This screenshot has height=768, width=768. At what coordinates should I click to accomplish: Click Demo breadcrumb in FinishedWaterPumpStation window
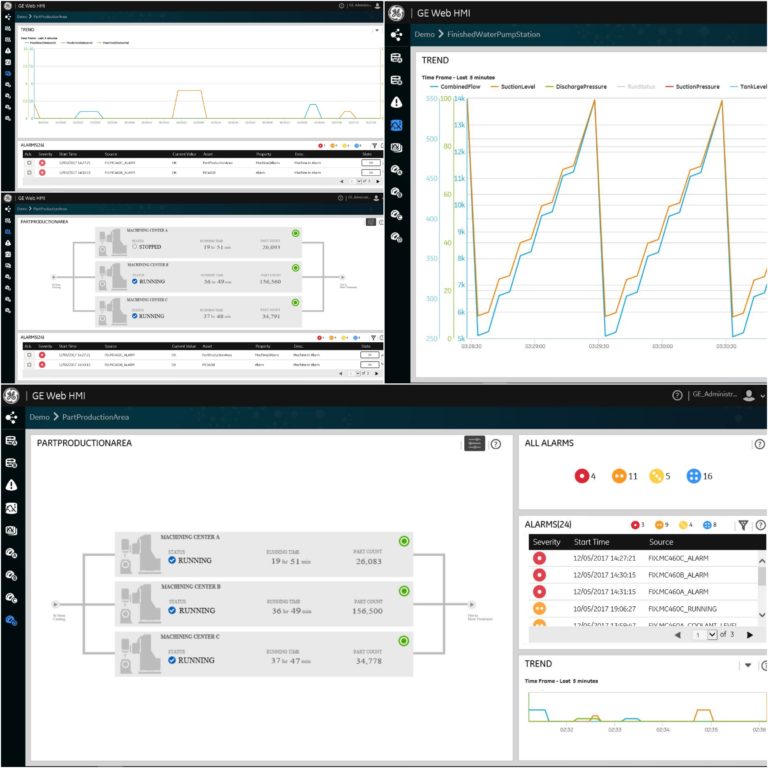(x=424, y=34)
